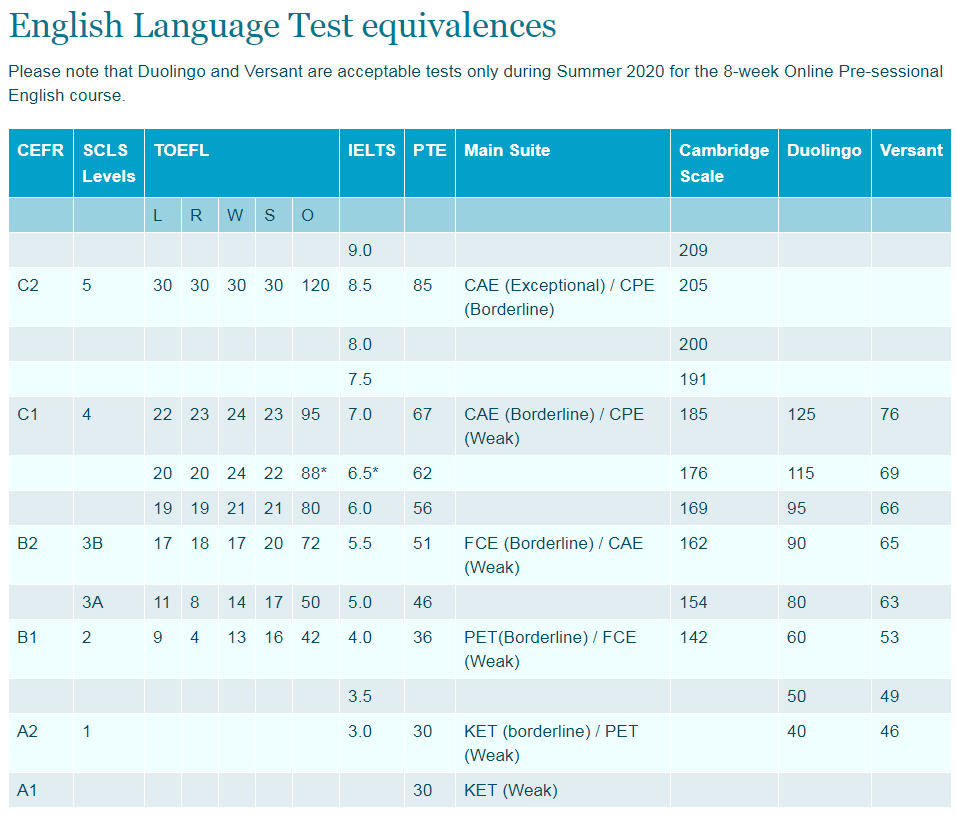Click the TOEFL 'S' sub-header

(273, 215)
